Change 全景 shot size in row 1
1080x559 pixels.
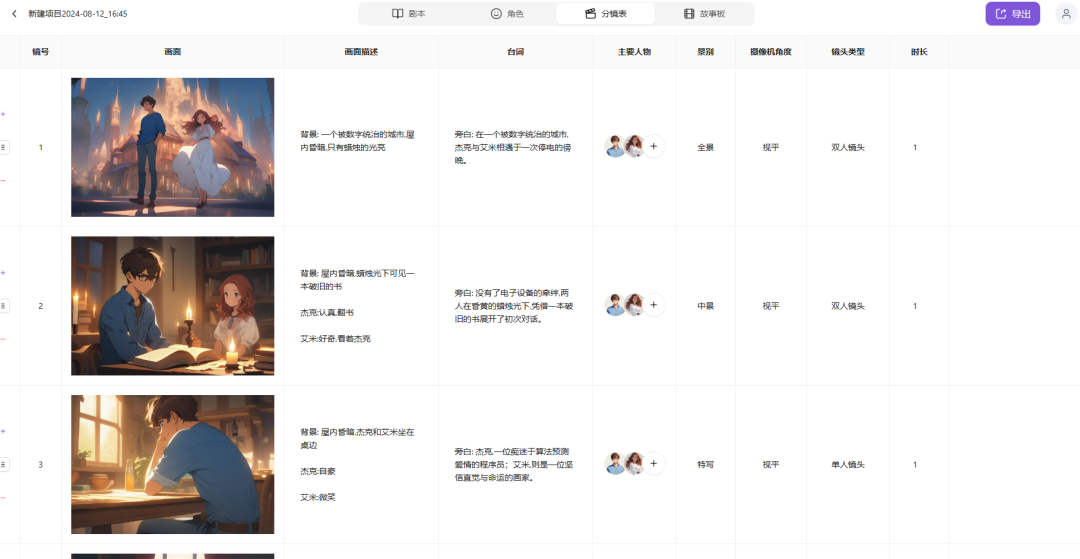(705, 147)
